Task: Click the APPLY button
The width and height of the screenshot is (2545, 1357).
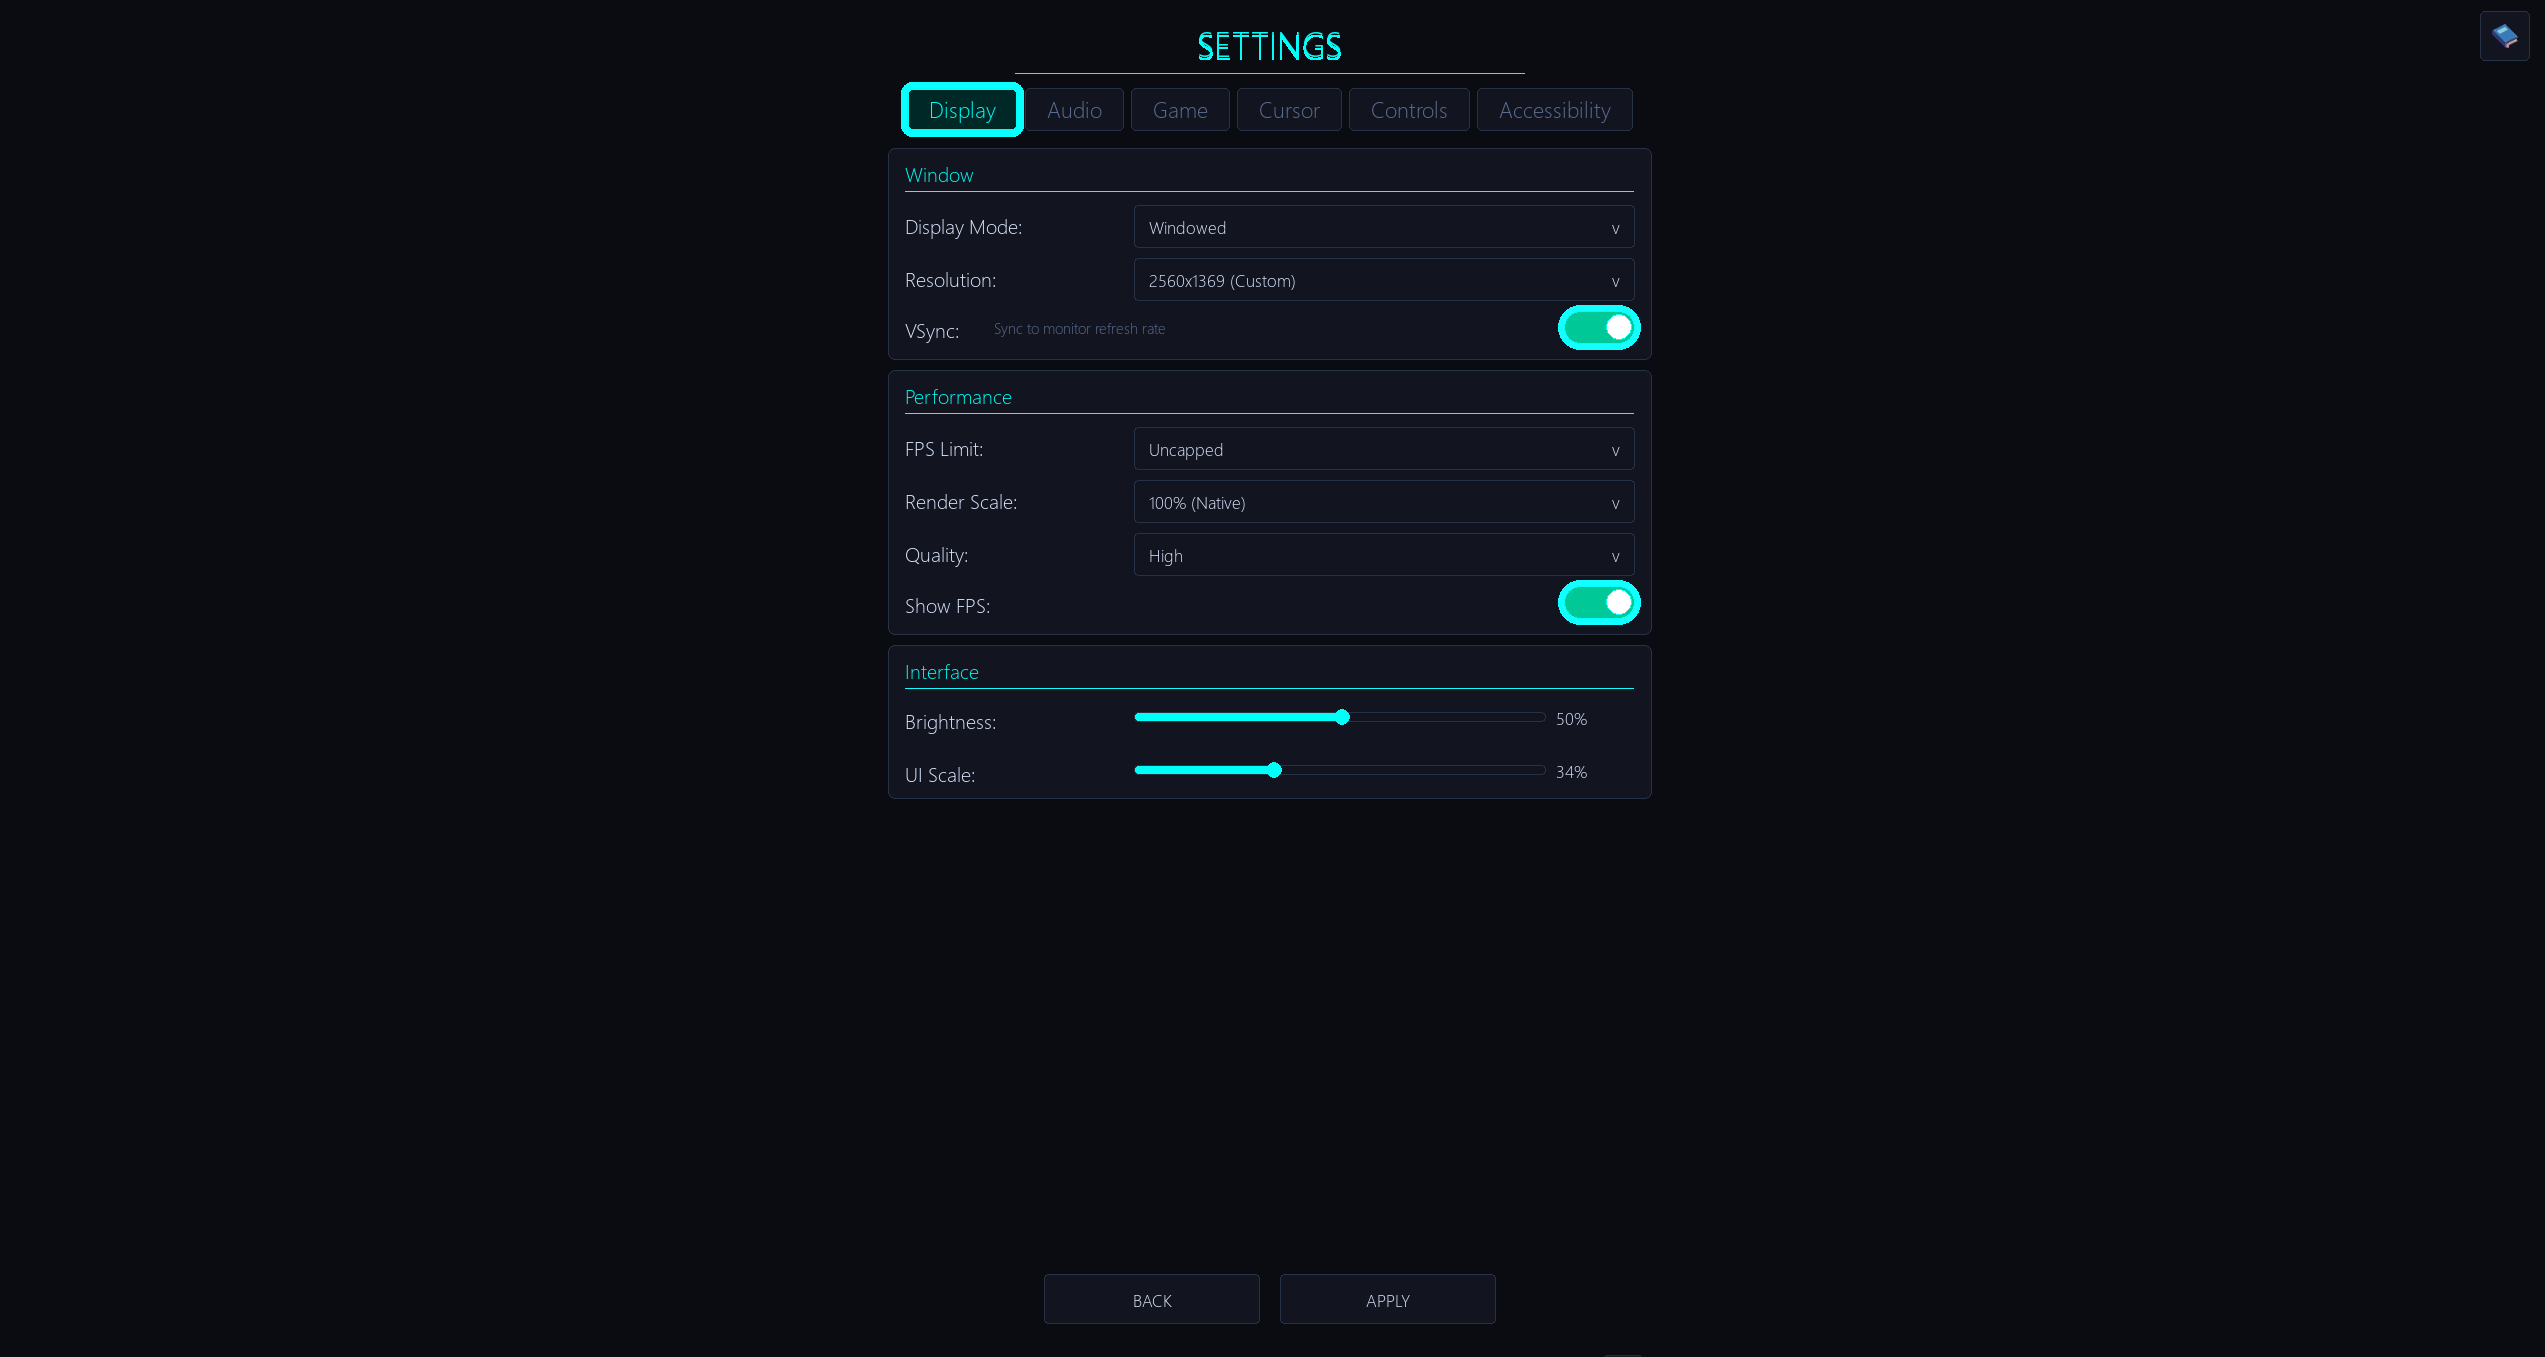Action: pyautogui.click(x=1387, y=1300)
